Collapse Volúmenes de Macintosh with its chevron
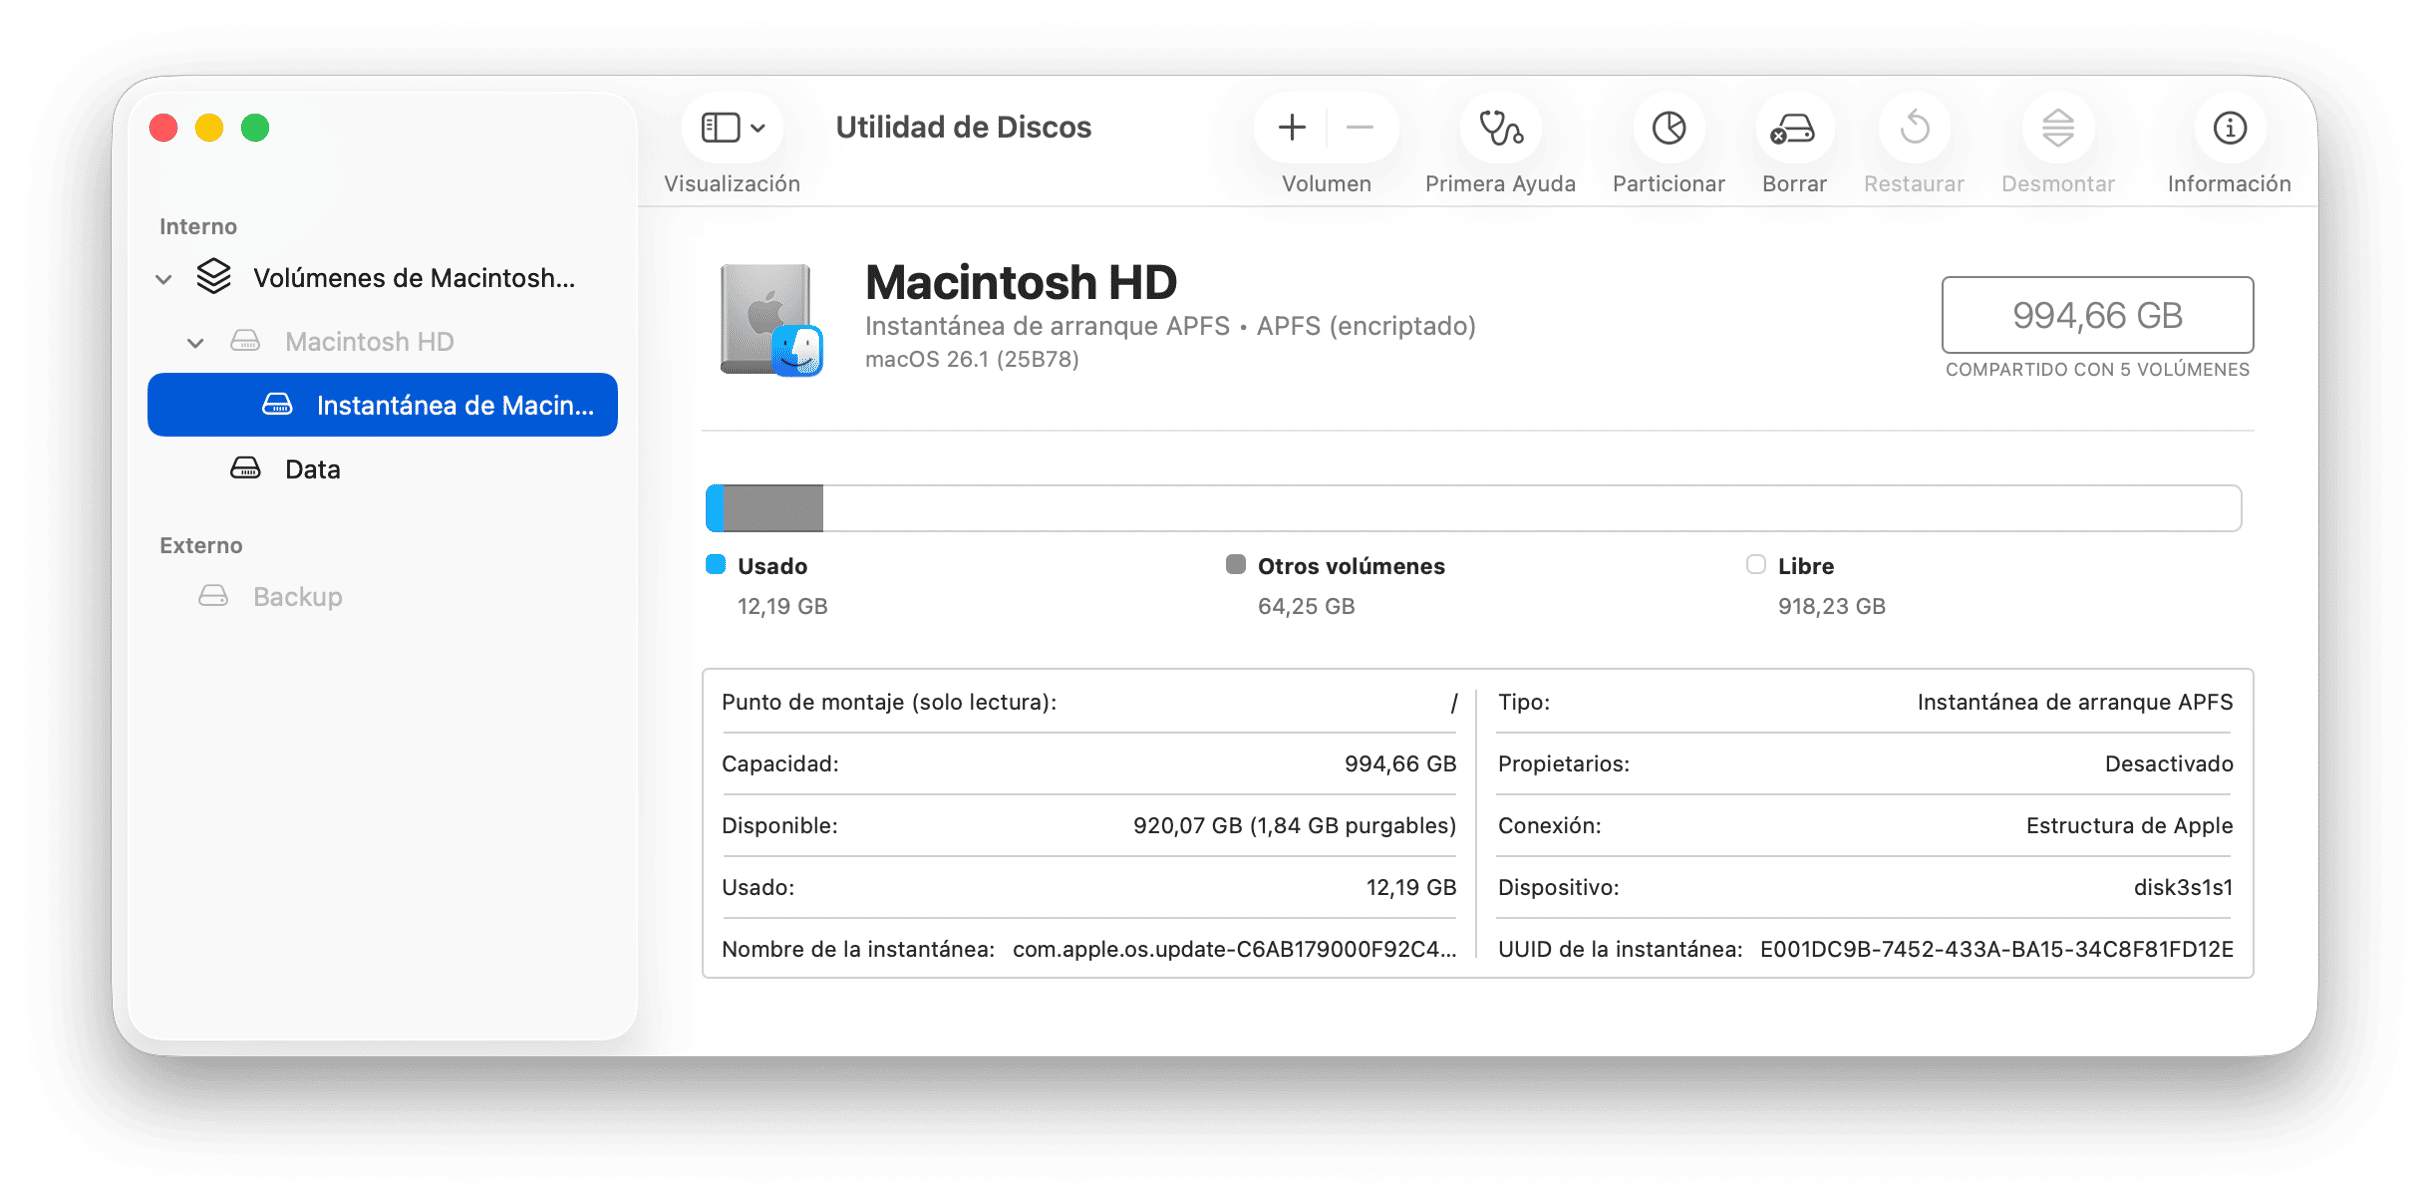This screenshot has width=2430, height=1204. click(163, 277)
